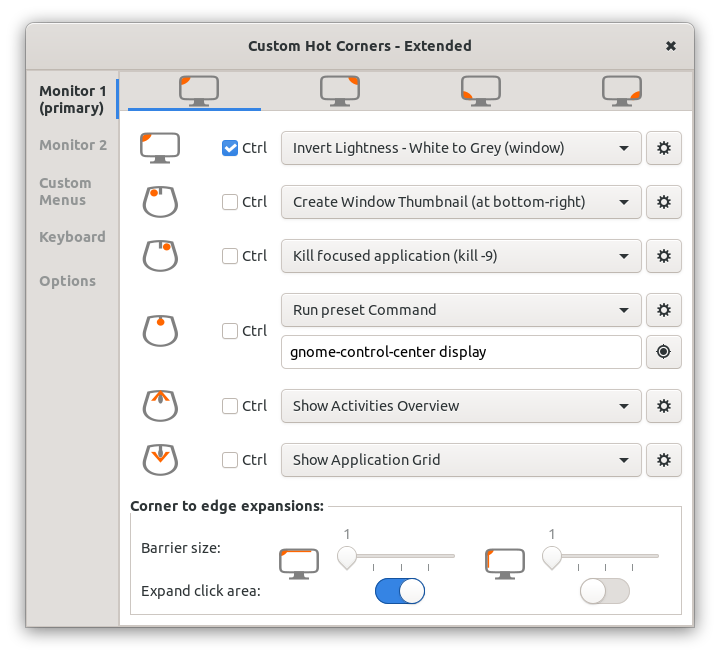Enable Ctrl for Create Window Thumbnail action
Screen dimensions: 720x656
click(x=230, y=202)
